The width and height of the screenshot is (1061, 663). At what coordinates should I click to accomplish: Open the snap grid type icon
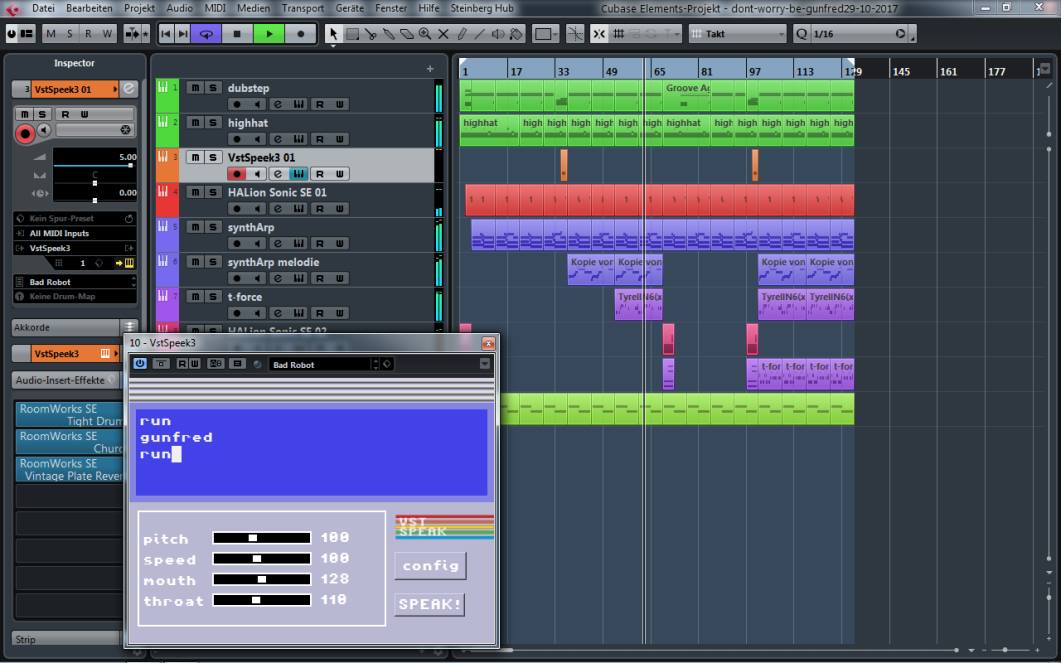tap(618, 34)
